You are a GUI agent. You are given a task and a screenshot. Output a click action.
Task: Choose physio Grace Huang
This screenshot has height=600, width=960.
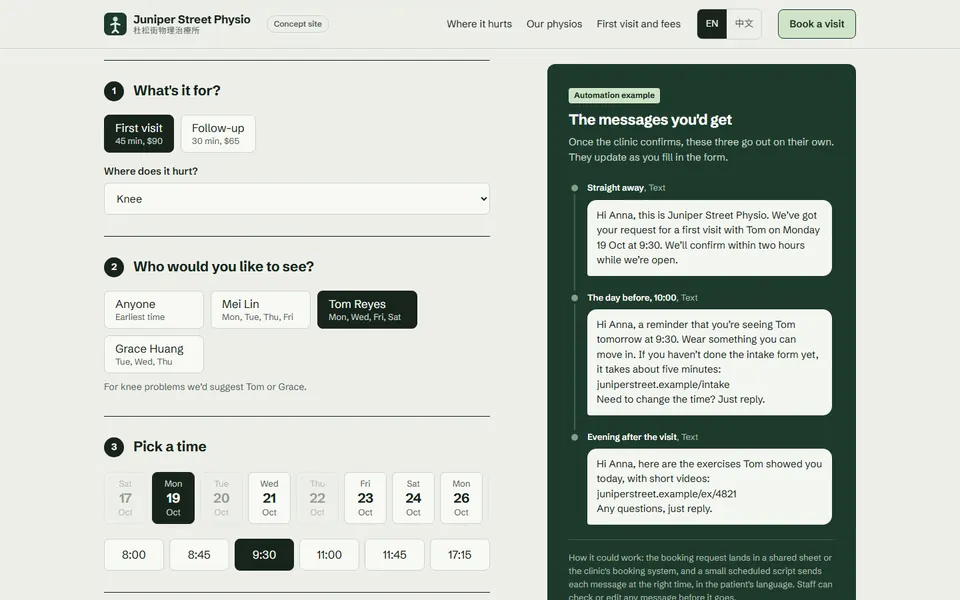click(x=154, y=354)
